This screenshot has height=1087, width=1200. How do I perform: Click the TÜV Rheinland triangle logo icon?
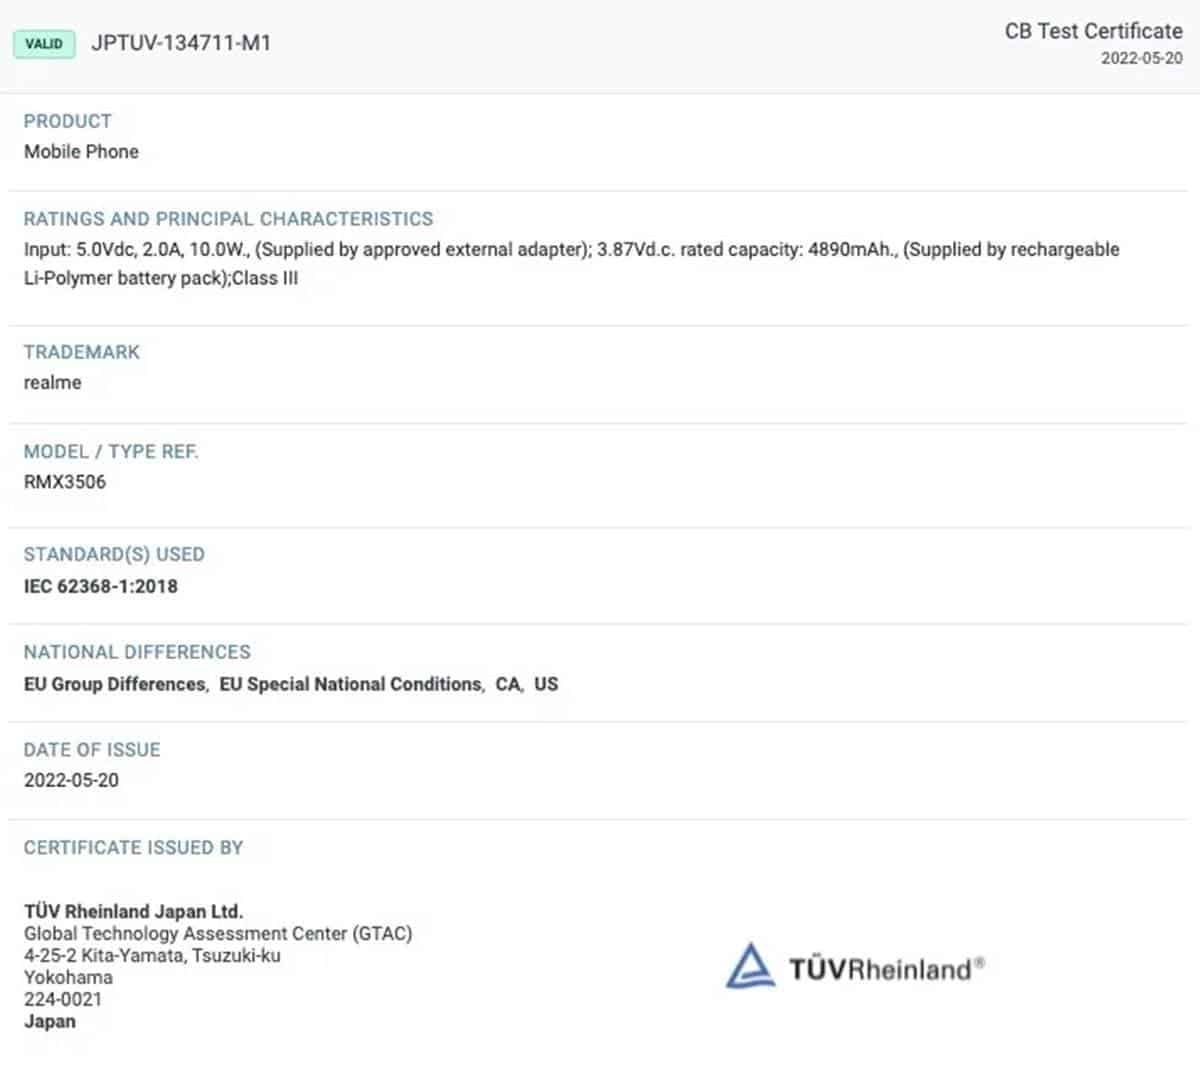750,966
